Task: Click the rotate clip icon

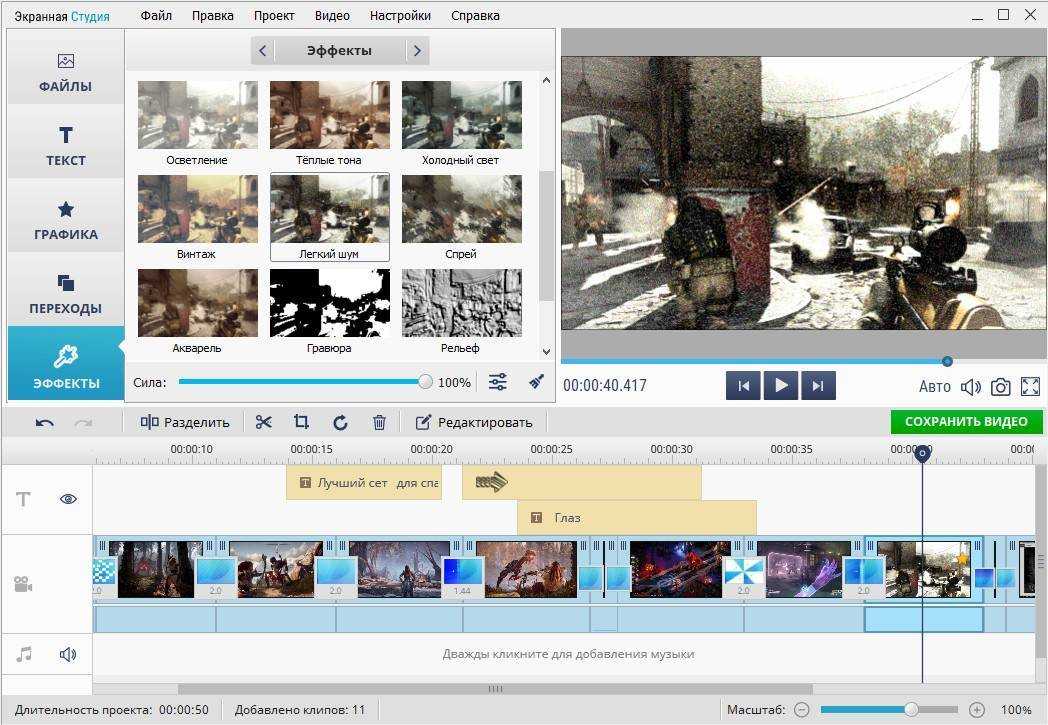Action: click(x=340, y=422)
